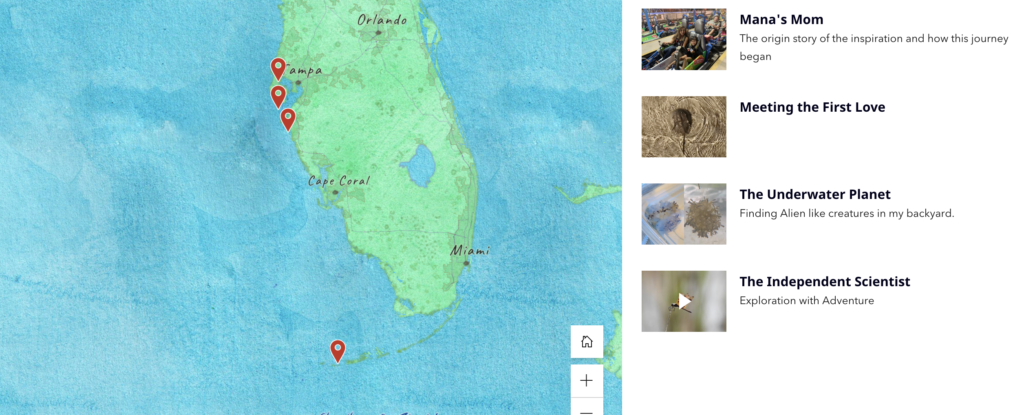This screenshot has height=415, width=1024.
Task: Select the Cape Coral map label
Action: 339,181
